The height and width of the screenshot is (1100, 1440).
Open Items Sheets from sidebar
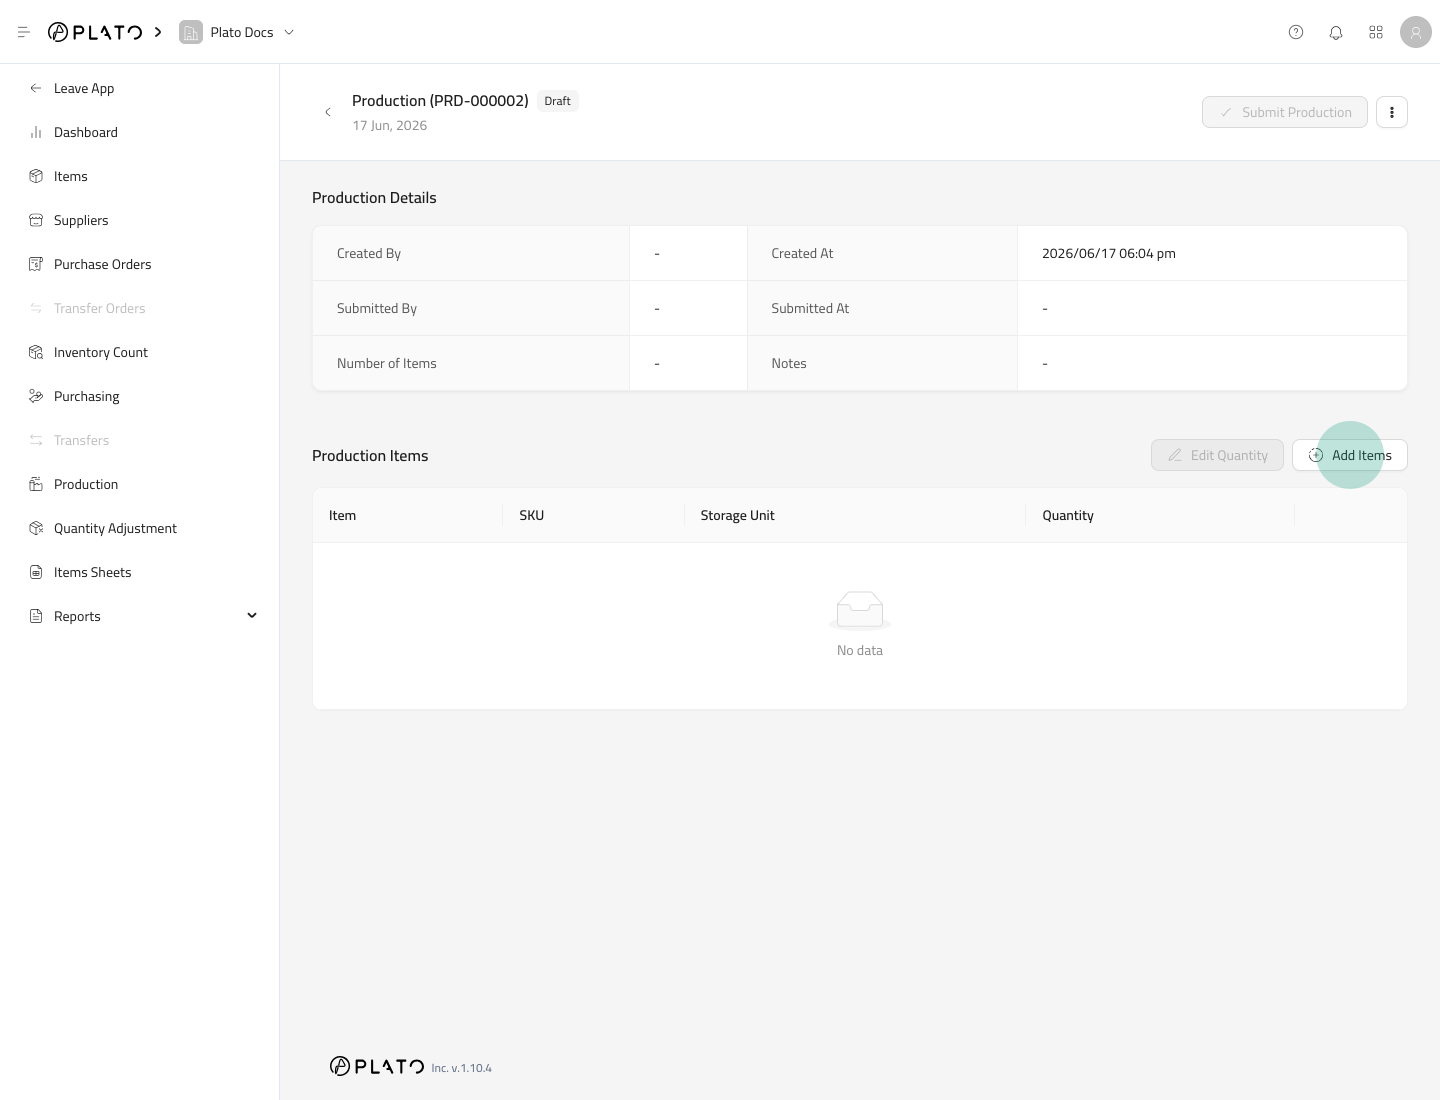[93, 572]
